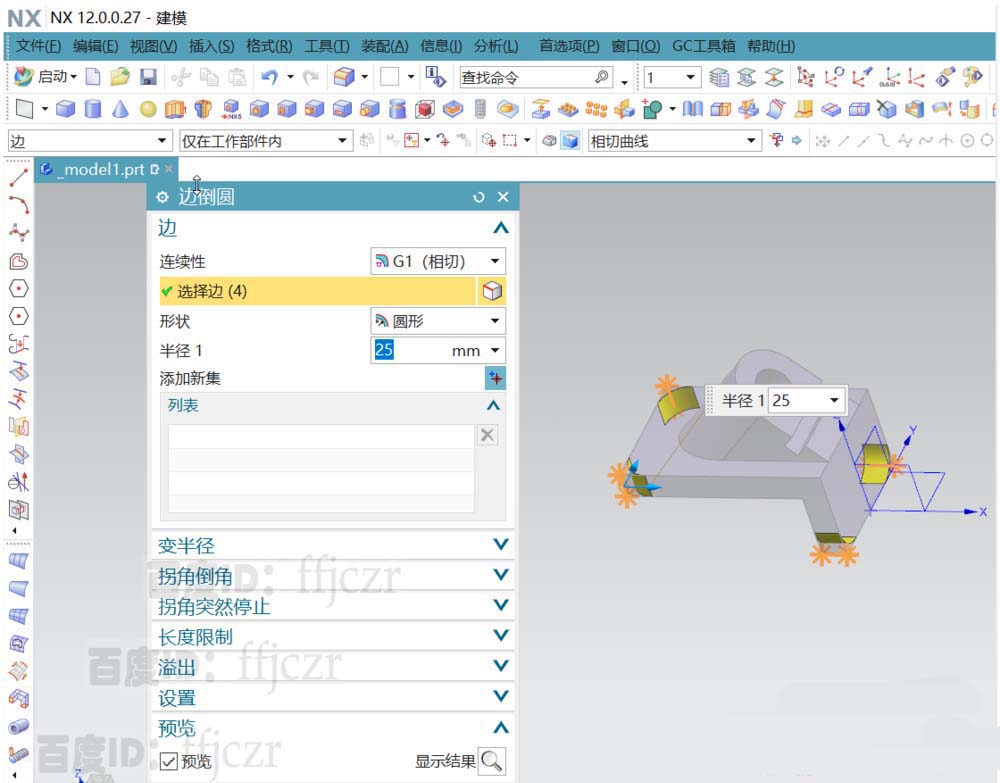Toggle the highlighted blue cube selection icon

coord(570,141)
